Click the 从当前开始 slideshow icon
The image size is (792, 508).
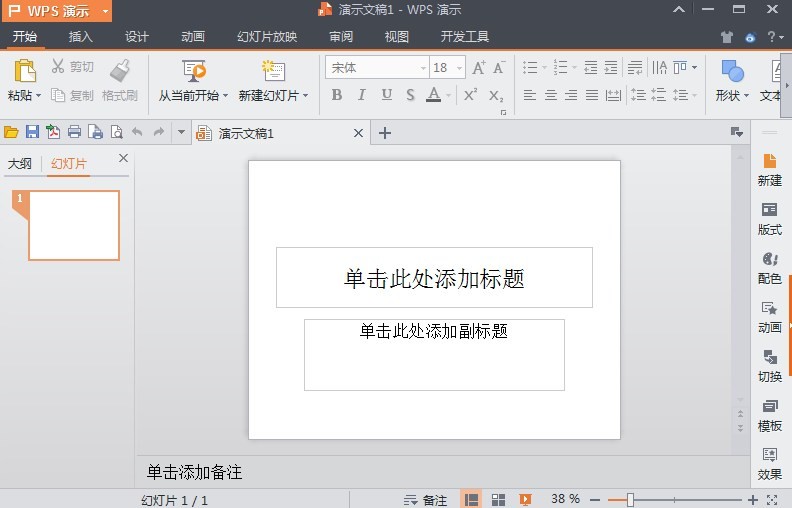(x=193, y=71)
